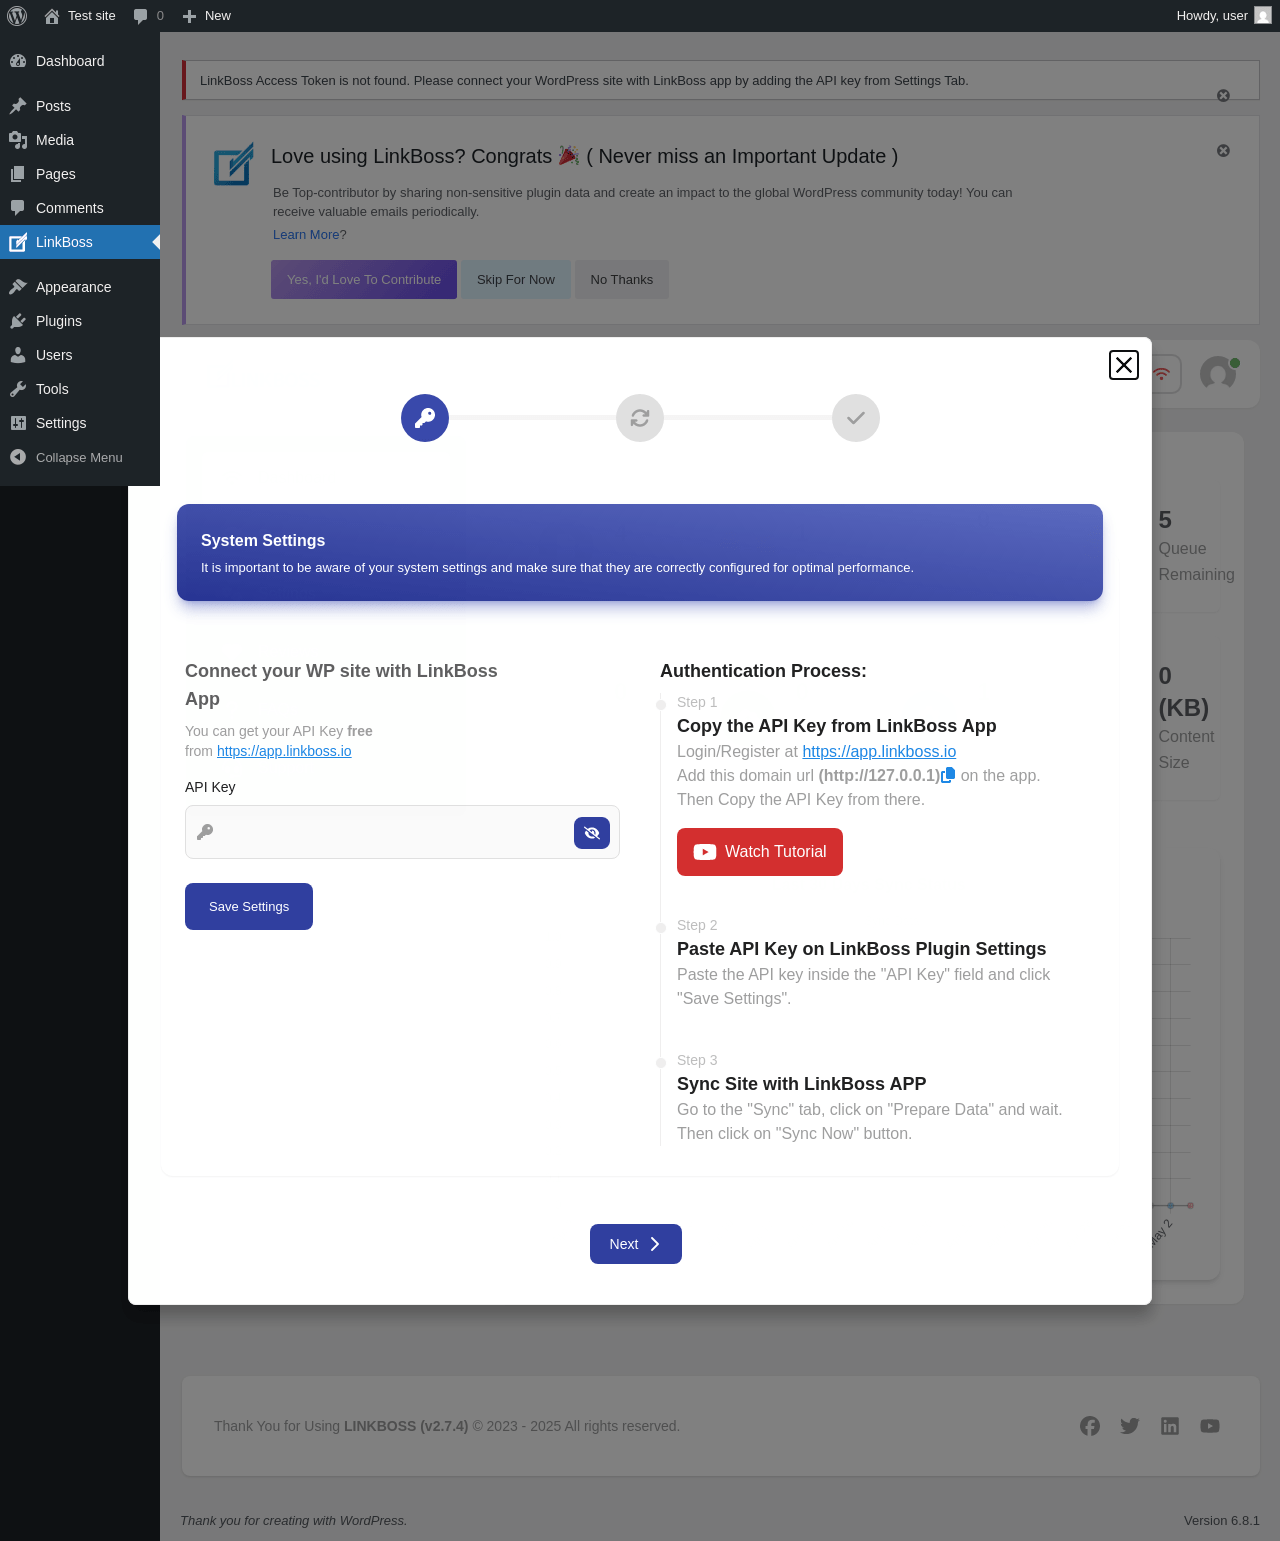The image size is (1280, 1541).
Task: Click the user avatar behind the modal
Action: [x=1218, y=373]
